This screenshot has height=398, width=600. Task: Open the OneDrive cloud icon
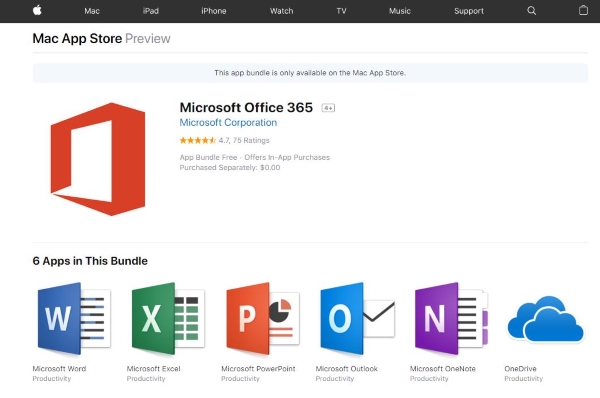[546, 319]
